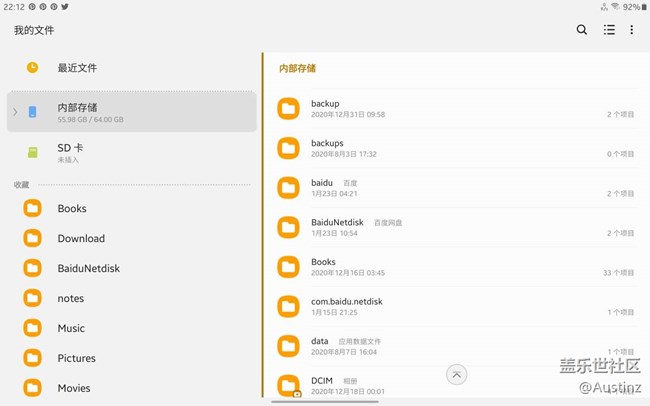The height and width of the screenshot is (406, 650).
Task: Open the backups folder row
Action: coord(327,148)
